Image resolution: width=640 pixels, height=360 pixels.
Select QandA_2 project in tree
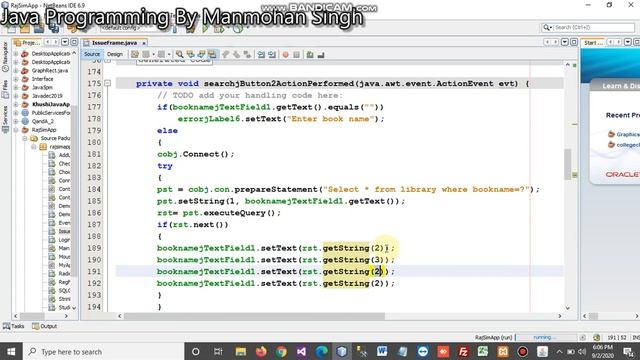pos(42,121)
